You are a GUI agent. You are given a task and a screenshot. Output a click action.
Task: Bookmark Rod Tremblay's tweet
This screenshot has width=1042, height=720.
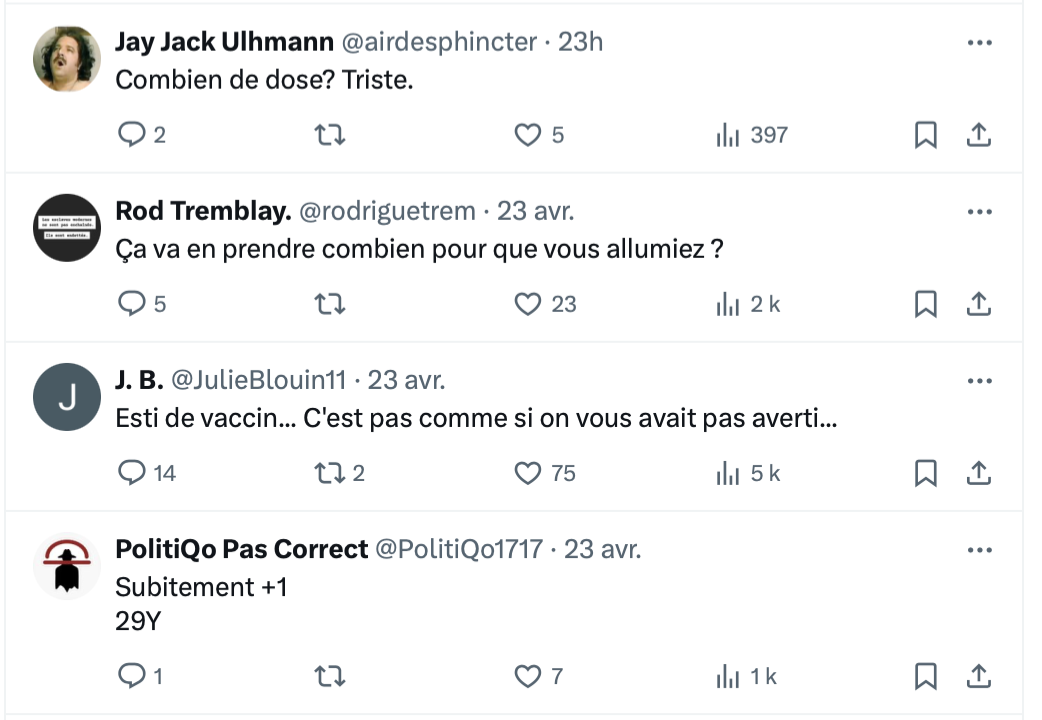coord(926,304)
